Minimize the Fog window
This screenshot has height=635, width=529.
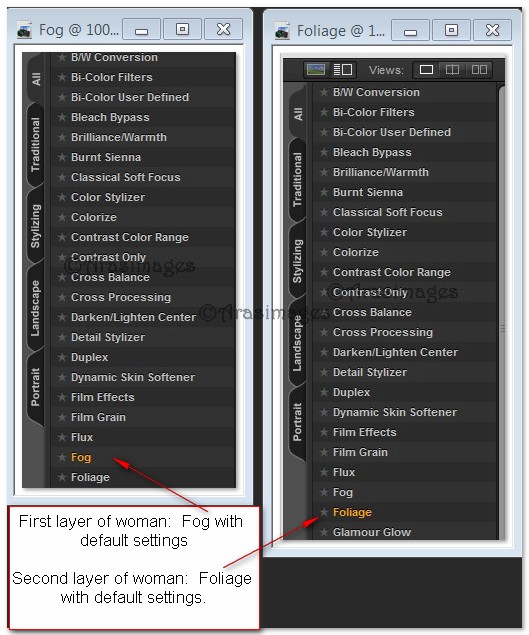(x=141, y=30)
